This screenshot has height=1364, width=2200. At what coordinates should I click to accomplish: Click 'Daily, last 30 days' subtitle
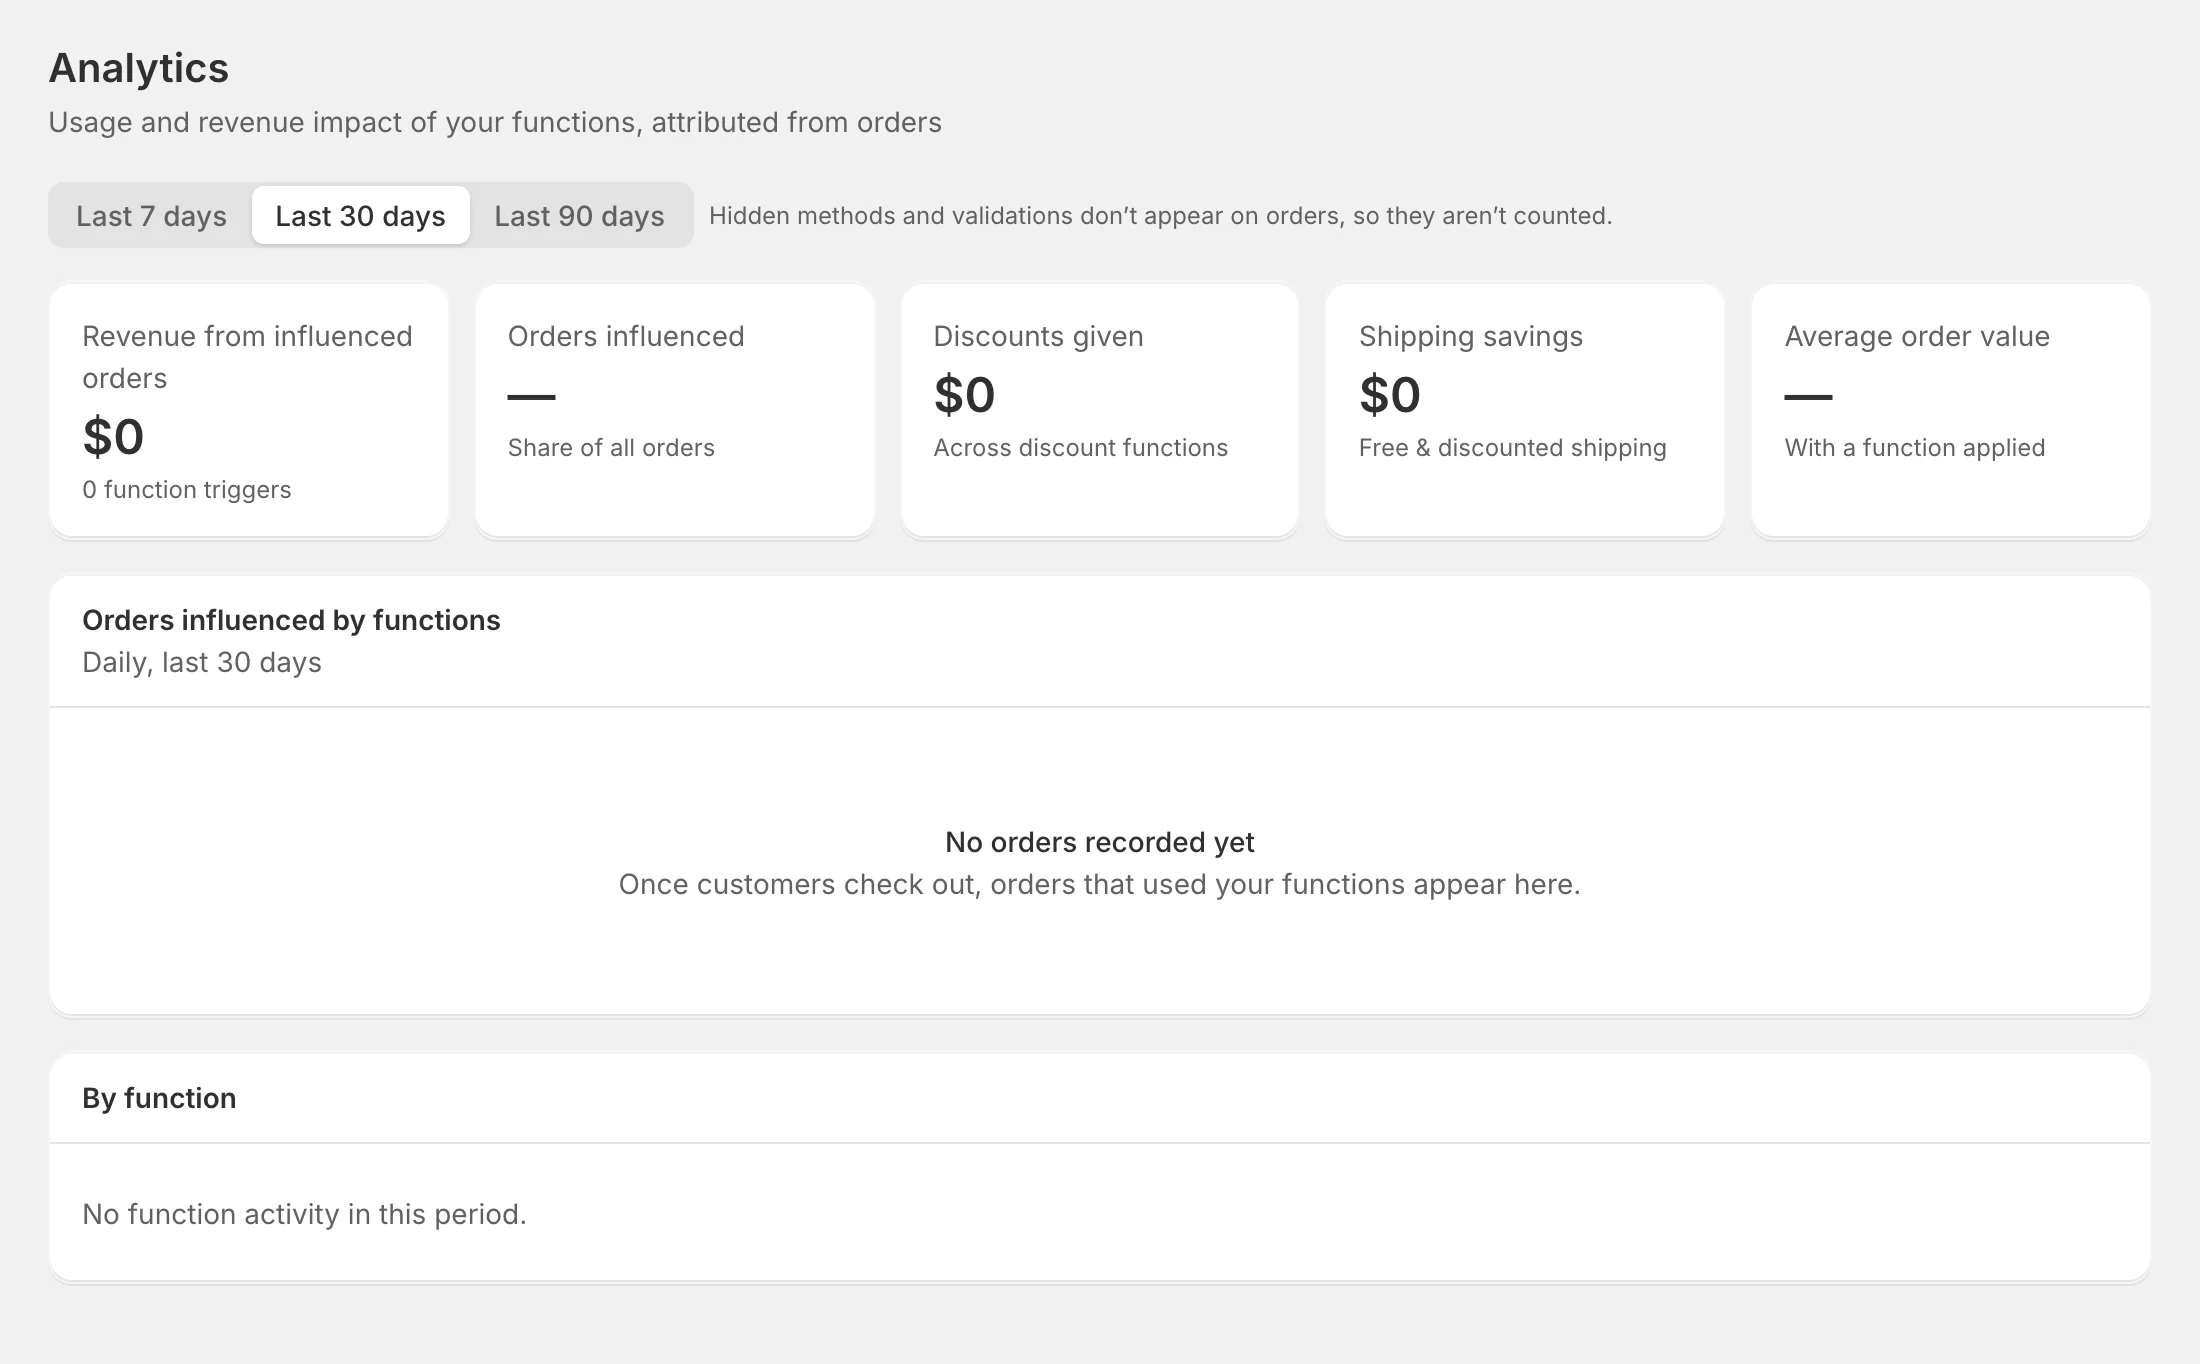(x=202, y=662)
